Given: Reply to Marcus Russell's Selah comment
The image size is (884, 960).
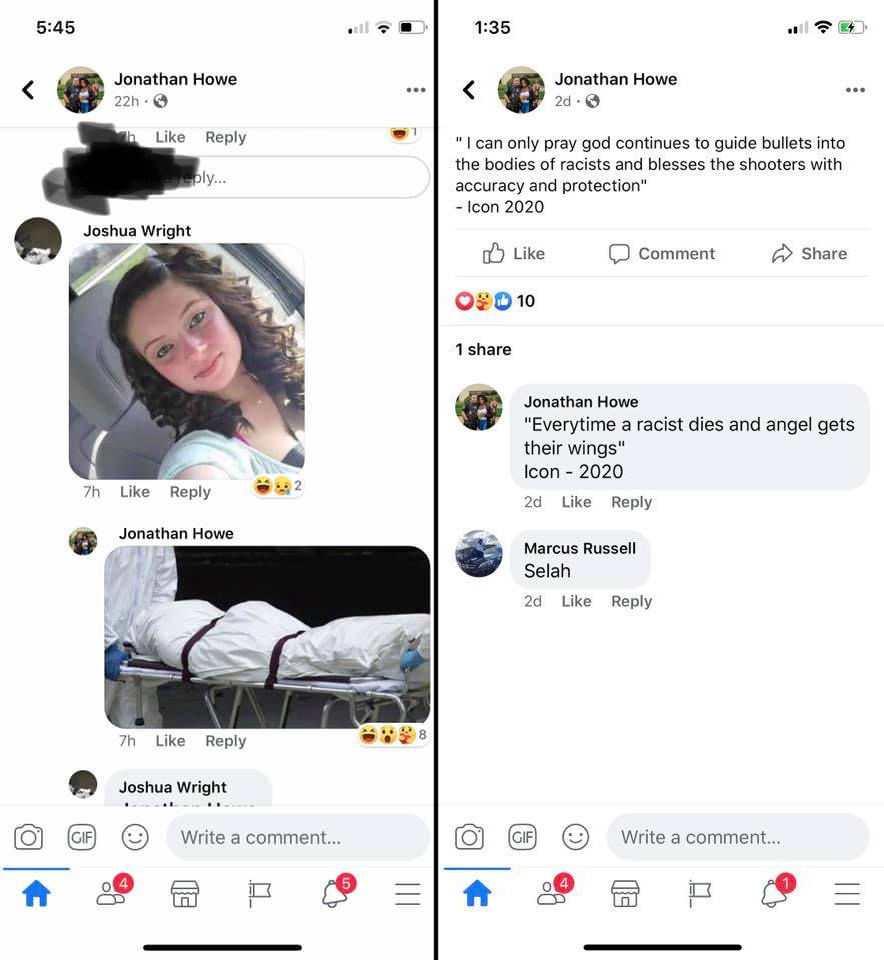Looking at the screenshot, I should tap(631, 601).
